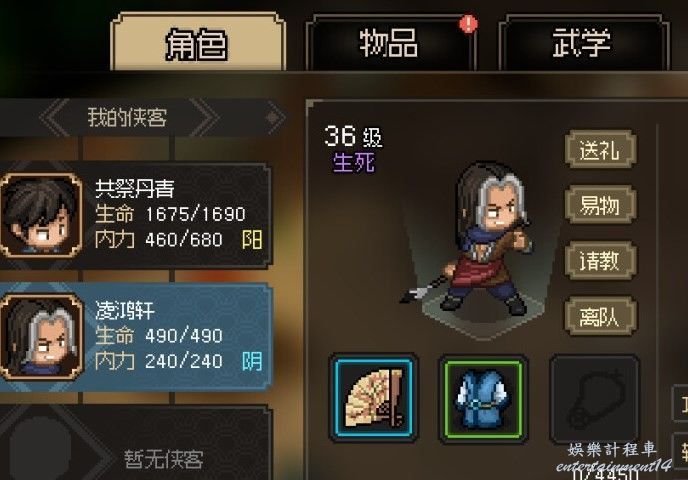Select the blue robe armor slot
Screen dimensions: 688x480
click(484, 399)
